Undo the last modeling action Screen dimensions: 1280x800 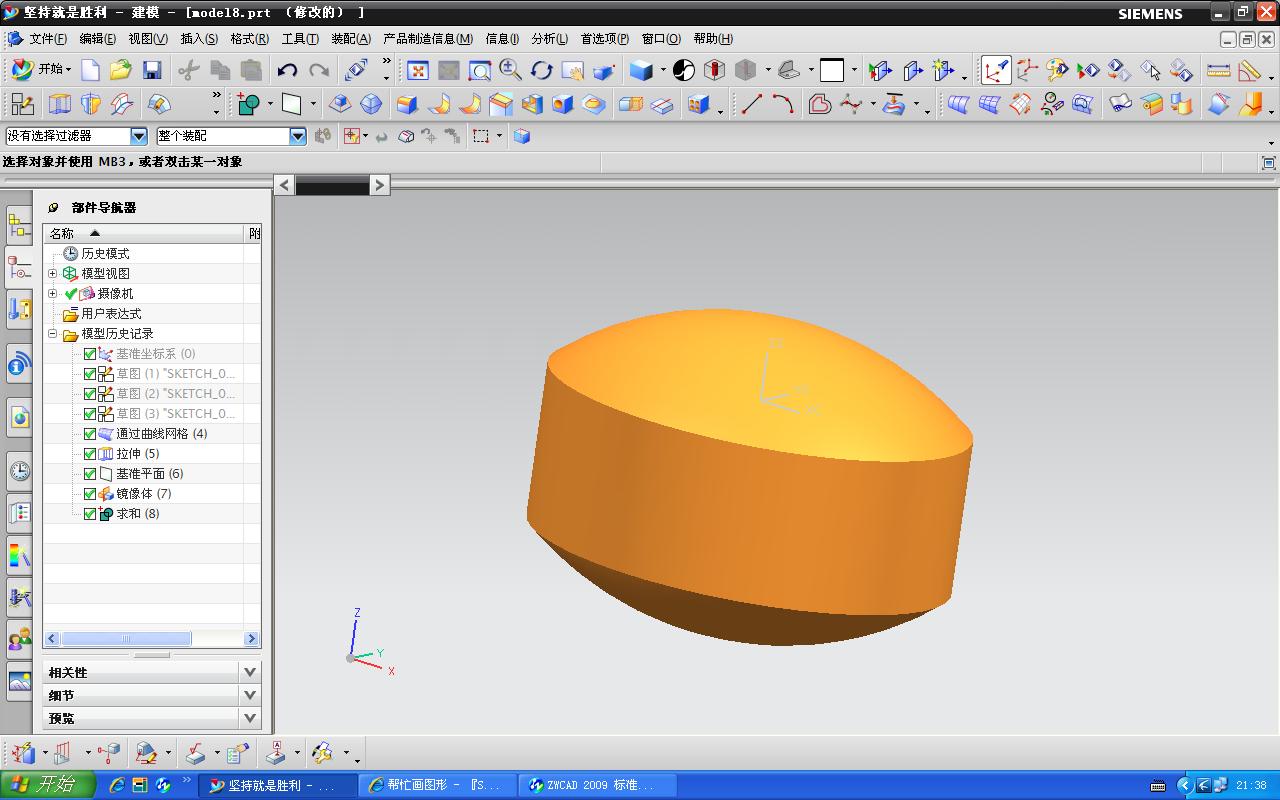(x=288, y=70)
